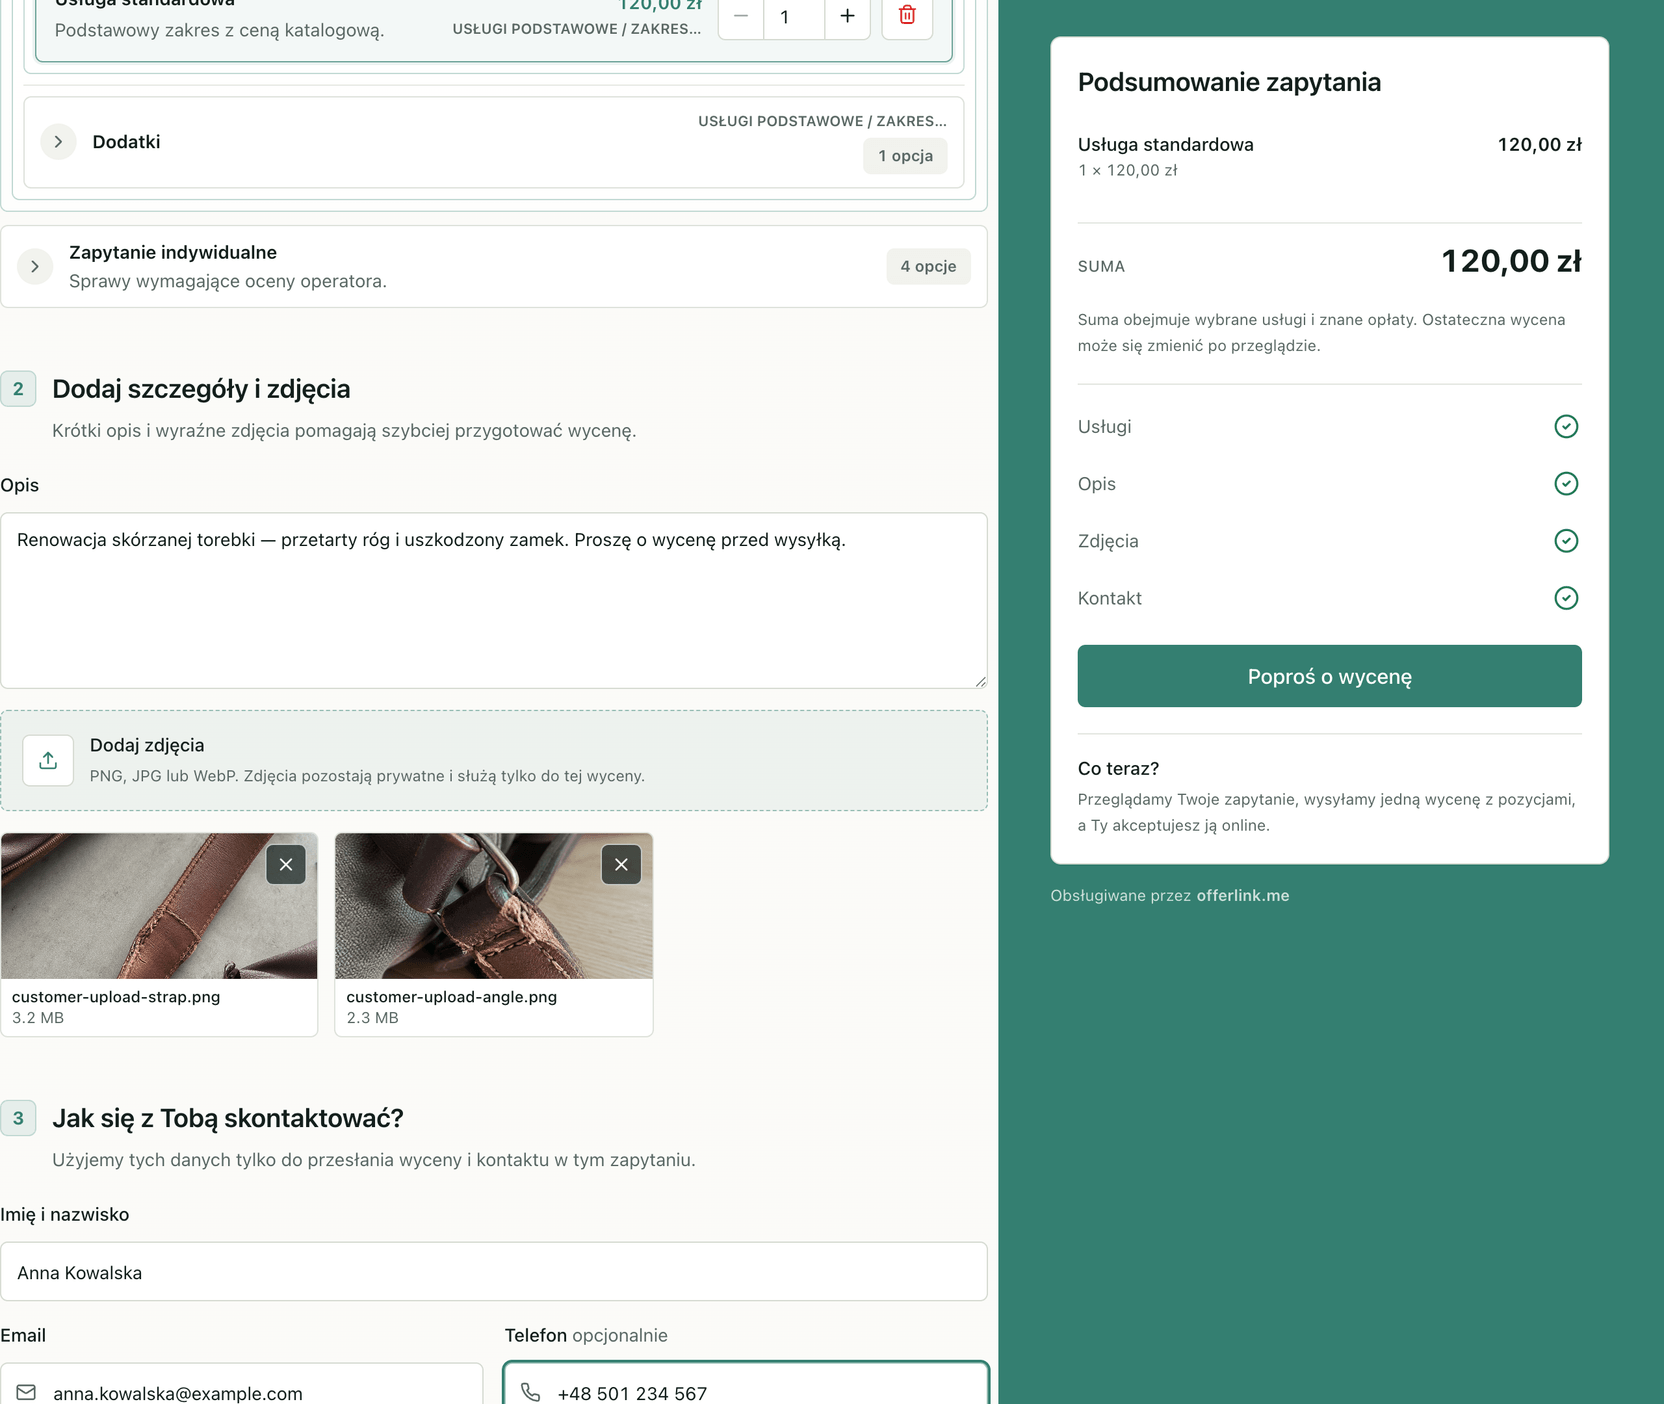The width and height of the screenshot is (1664, 1404).
Task: Delete Usługa standardowa using the trash icon
Action: tap(907, 16)
